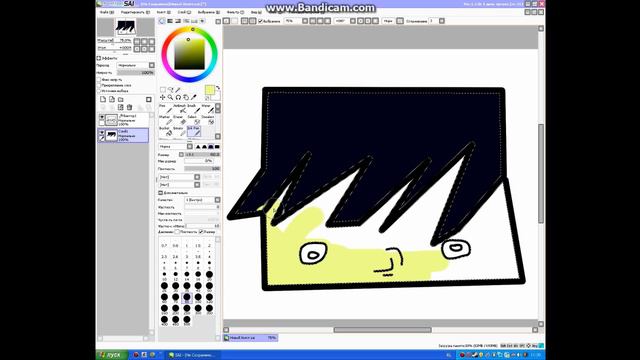Open the Слой menu
Viewport: 640px width, 360px height.
coord(184,12)
